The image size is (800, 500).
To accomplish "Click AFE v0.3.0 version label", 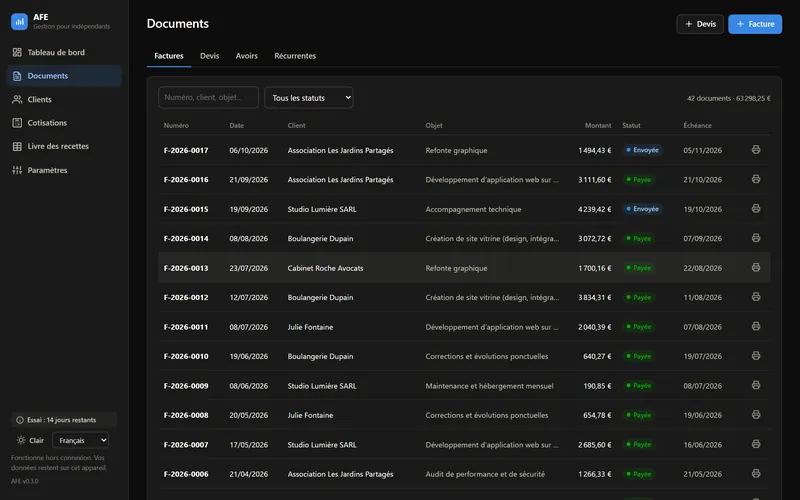I will point(24,481).
